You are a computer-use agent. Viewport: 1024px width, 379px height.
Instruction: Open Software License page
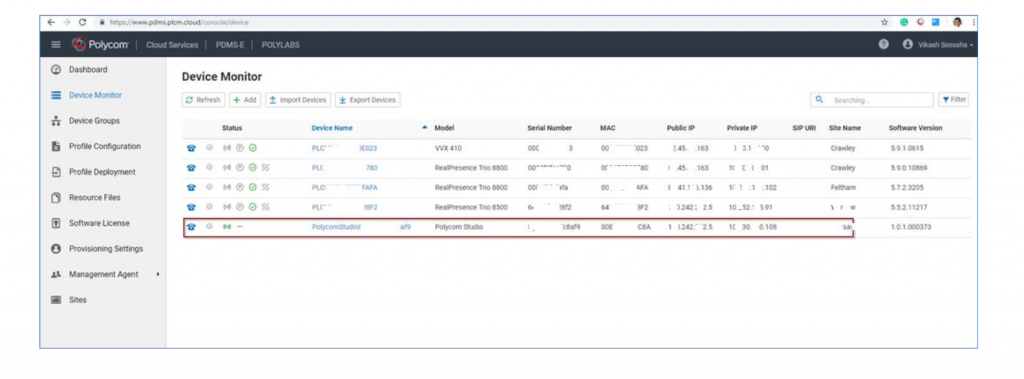tap(99, 223)
